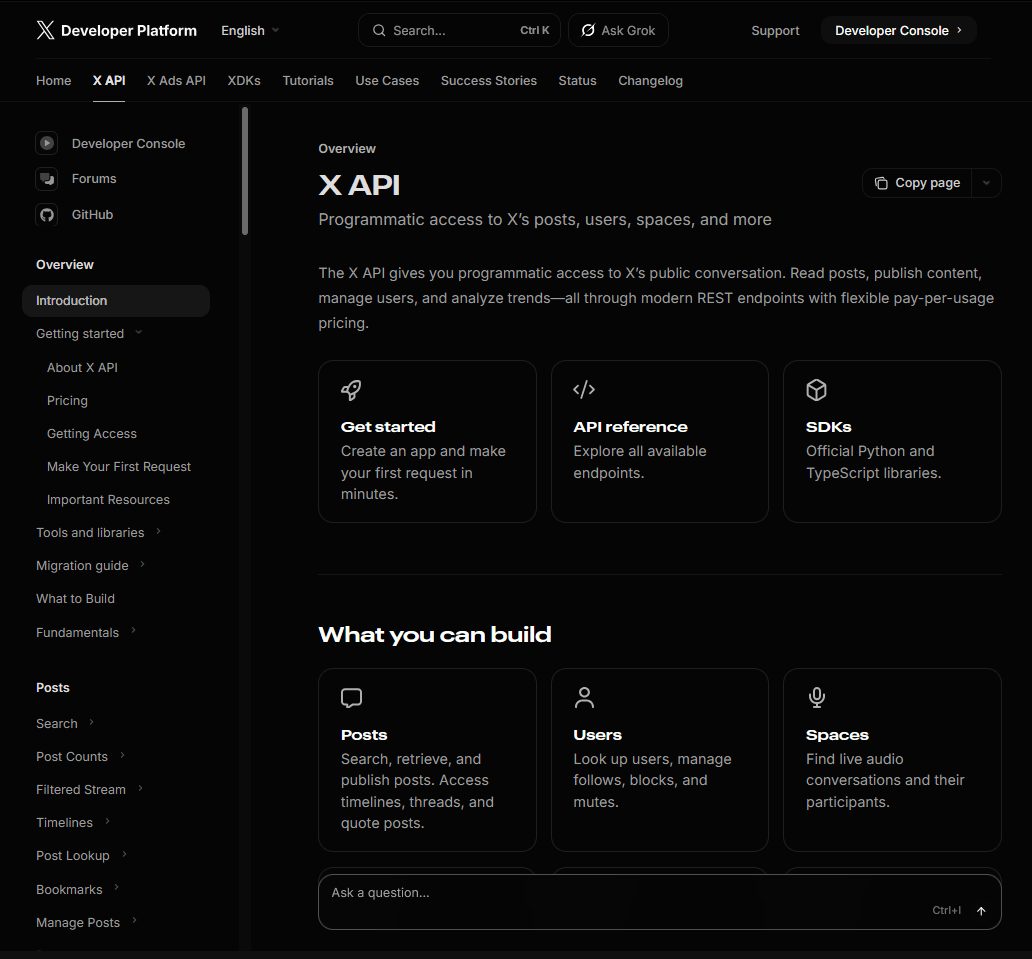Go to the Home tab
The height and width of the screenshot is (959, 1032).
[53, 80]
